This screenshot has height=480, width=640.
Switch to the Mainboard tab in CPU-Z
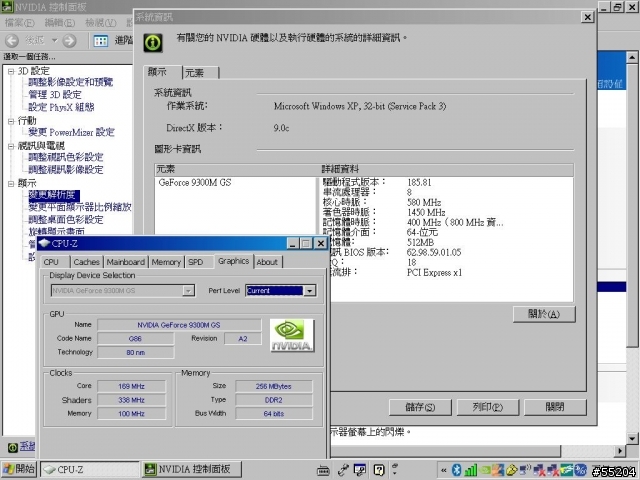pos(126,262)
